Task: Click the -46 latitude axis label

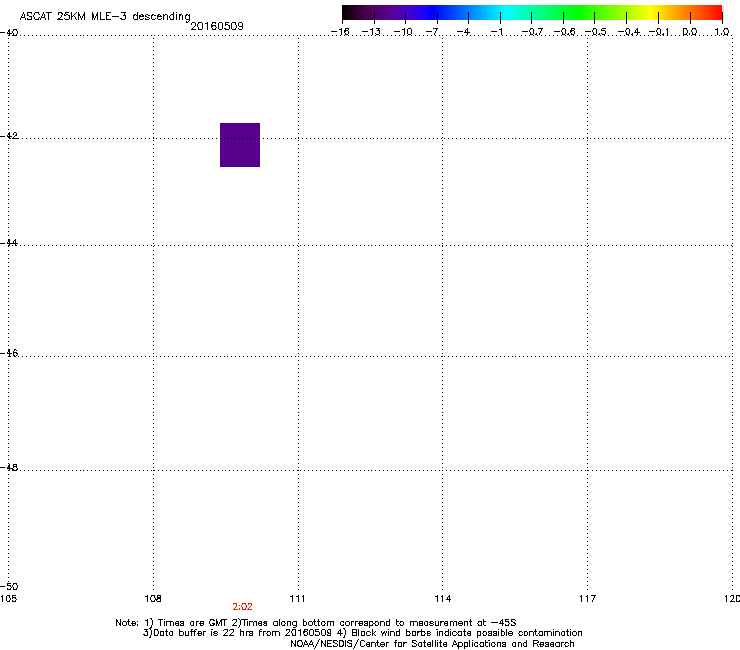Action: click(9, 353)
